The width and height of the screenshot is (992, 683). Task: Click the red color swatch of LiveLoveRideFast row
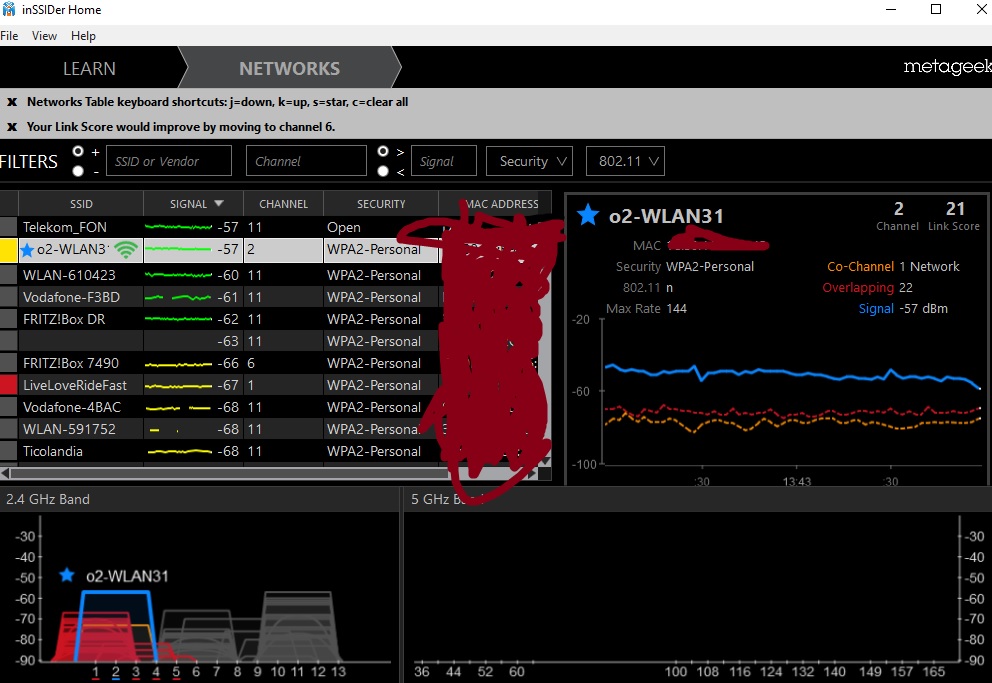(x=8, y=385)
